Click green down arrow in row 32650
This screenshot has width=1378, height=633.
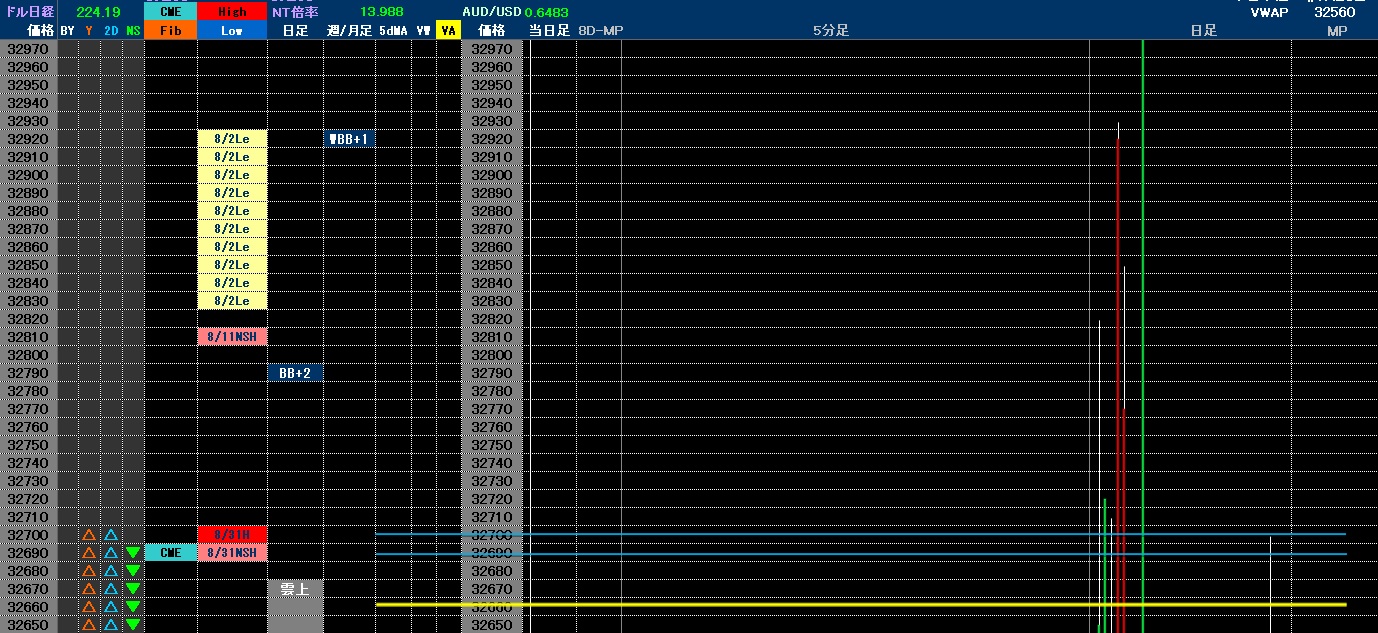point(133,625)
